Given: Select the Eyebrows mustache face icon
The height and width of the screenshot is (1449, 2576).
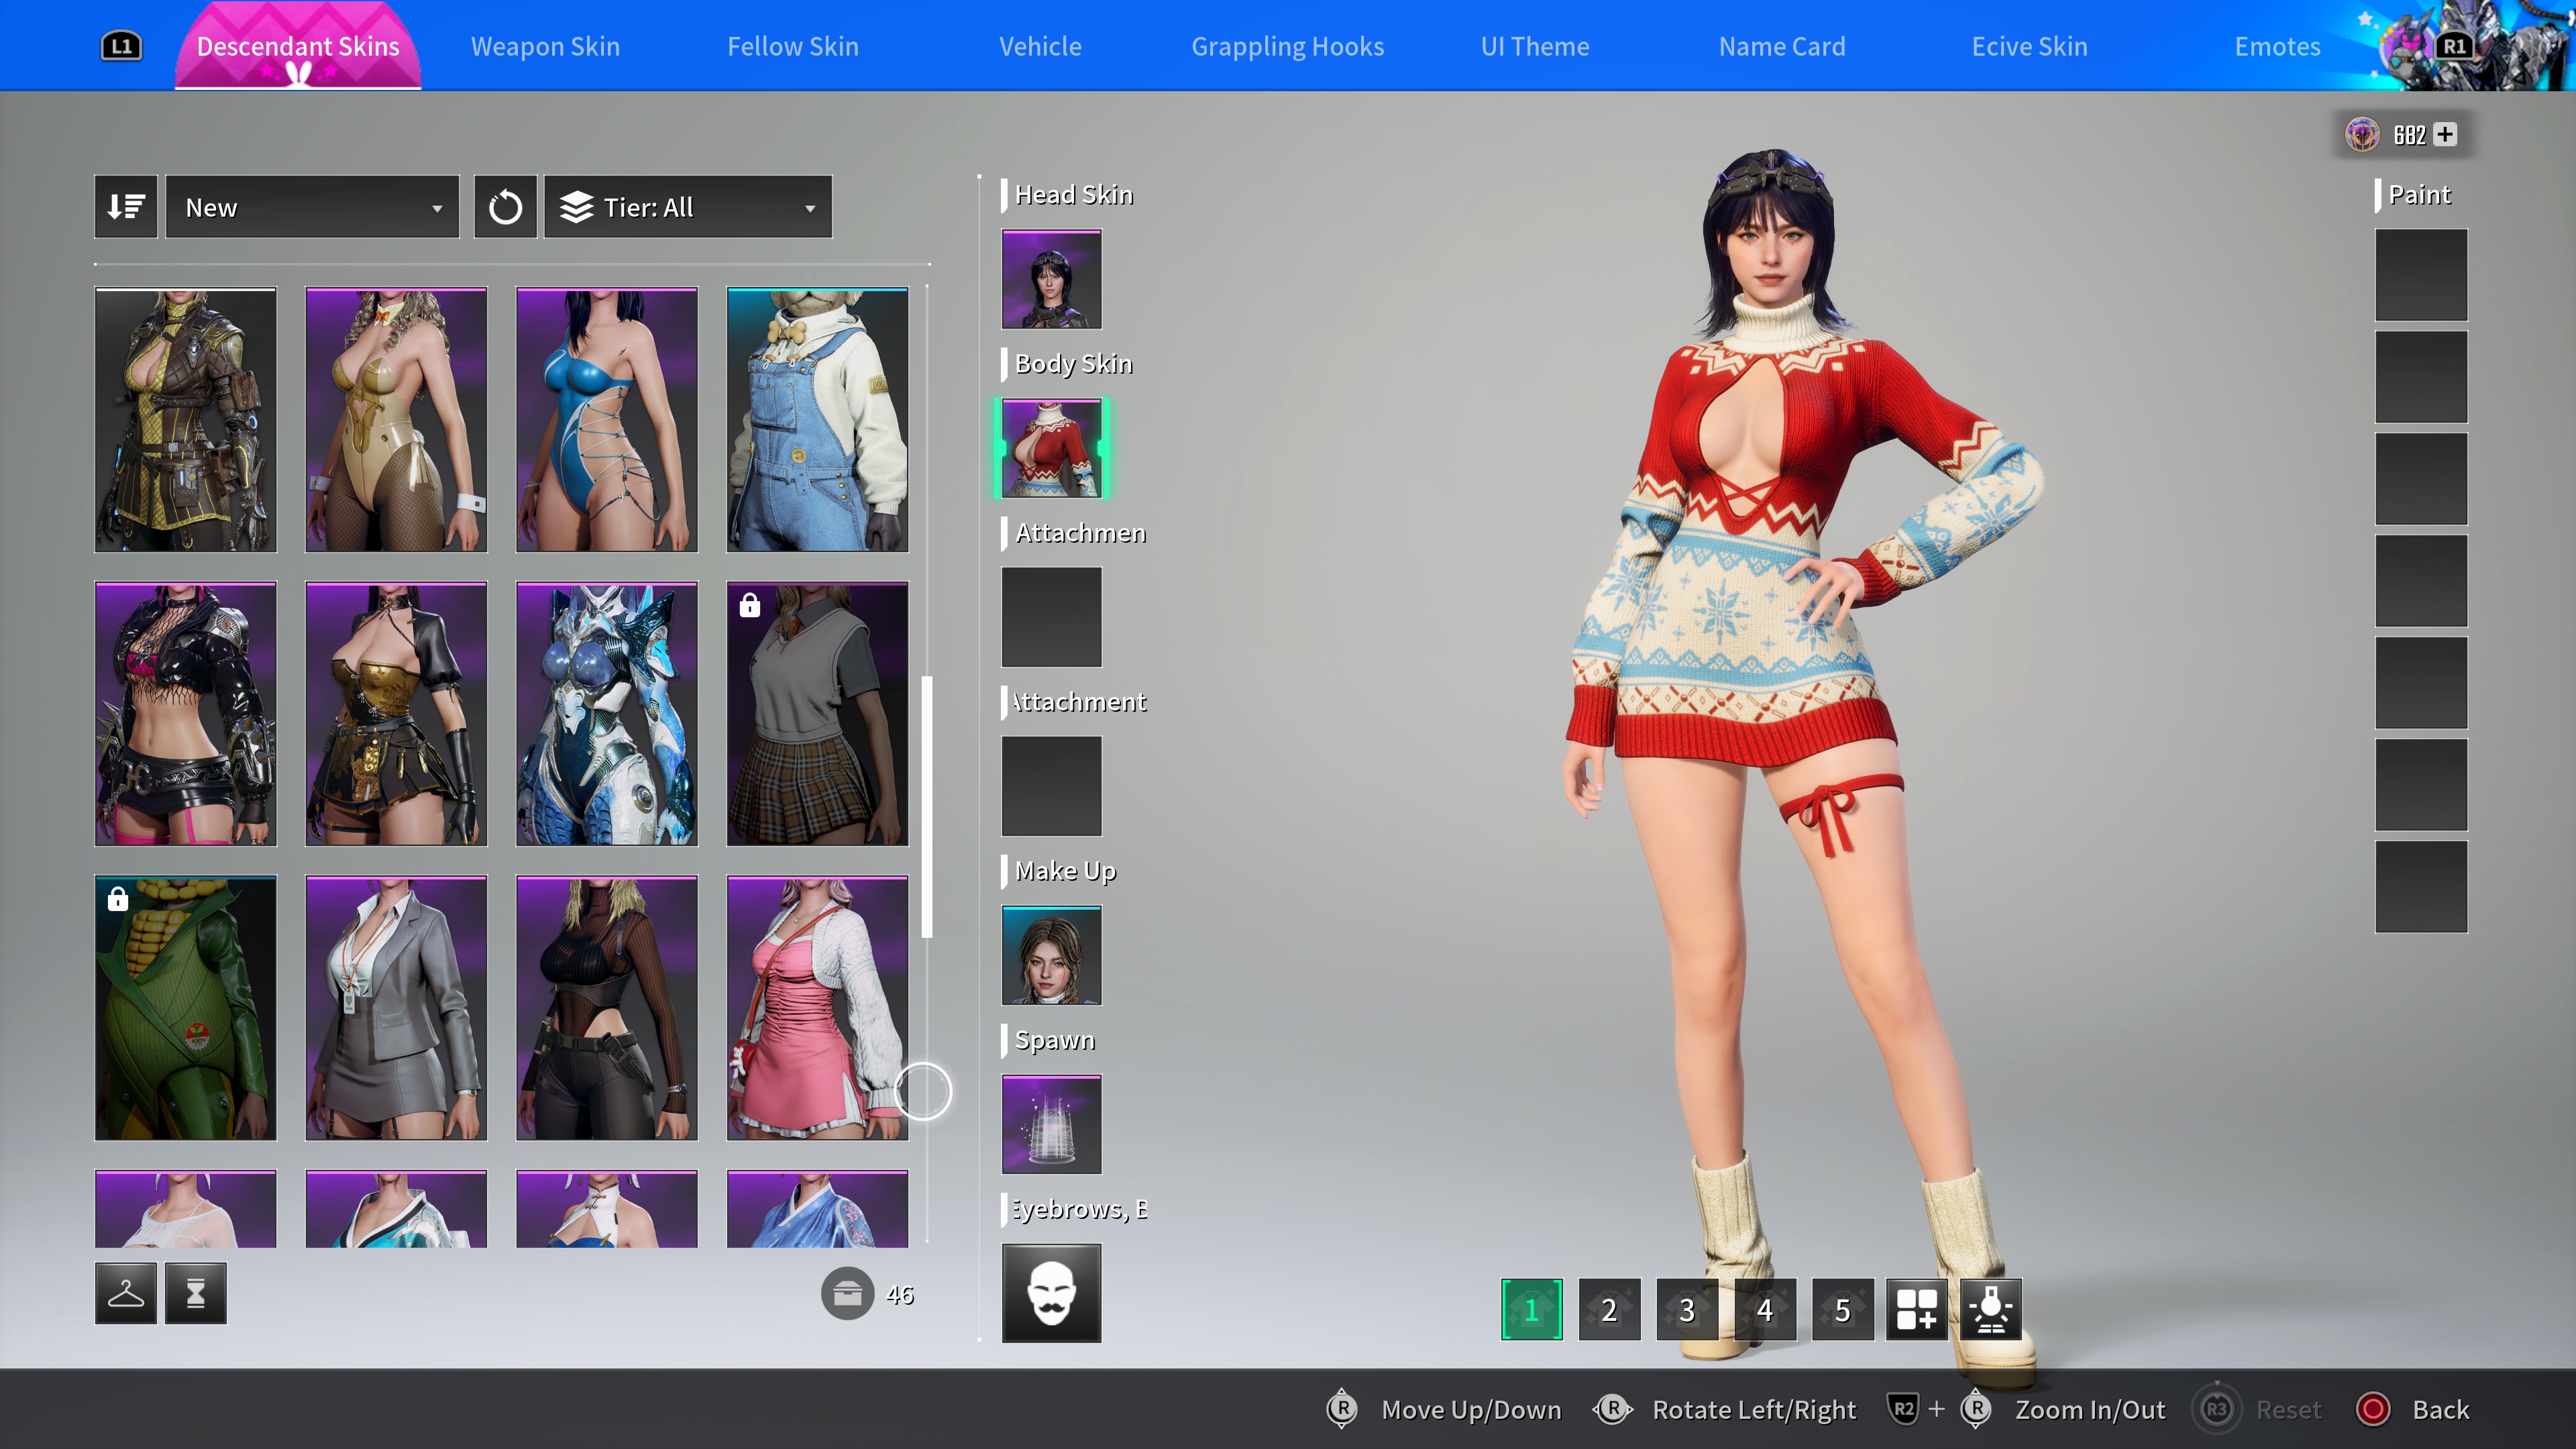Looking at the screenshot, I should point(1051,1292).
